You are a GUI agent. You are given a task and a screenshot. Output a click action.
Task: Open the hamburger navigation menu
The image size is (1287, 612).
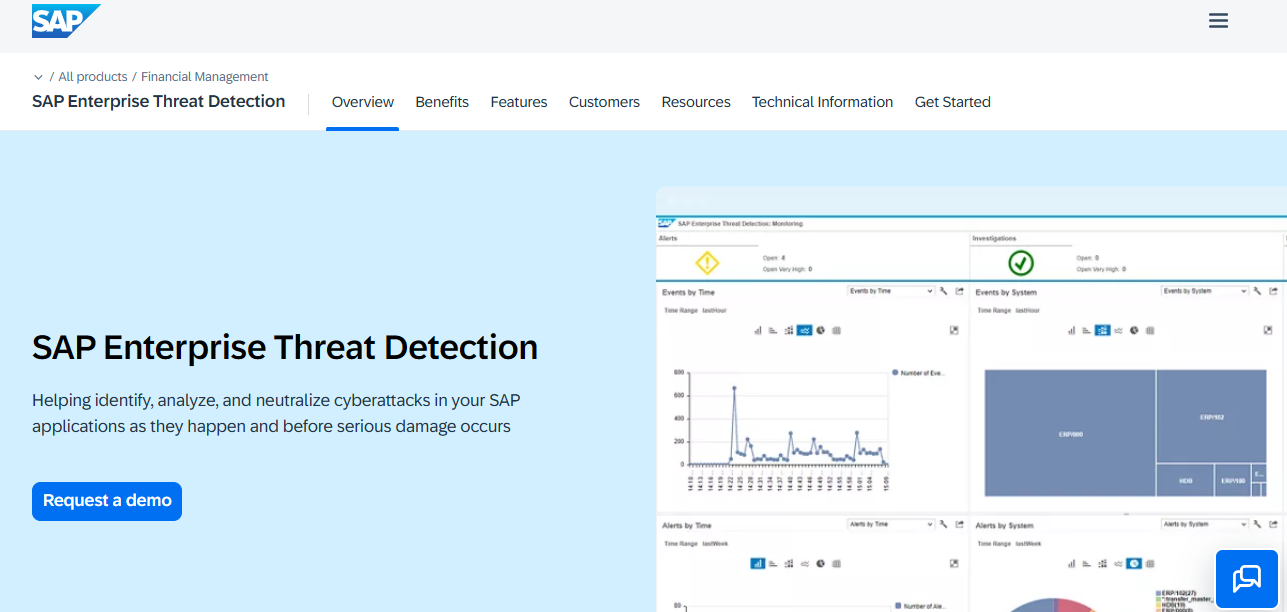[1218, 21]
